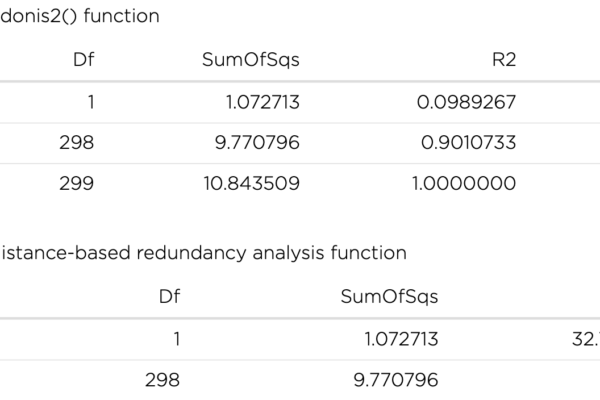This screenshot has height=400, width=600.
Task: Click 1.072713 in the adonis2 table
Action: click(262, 102)
